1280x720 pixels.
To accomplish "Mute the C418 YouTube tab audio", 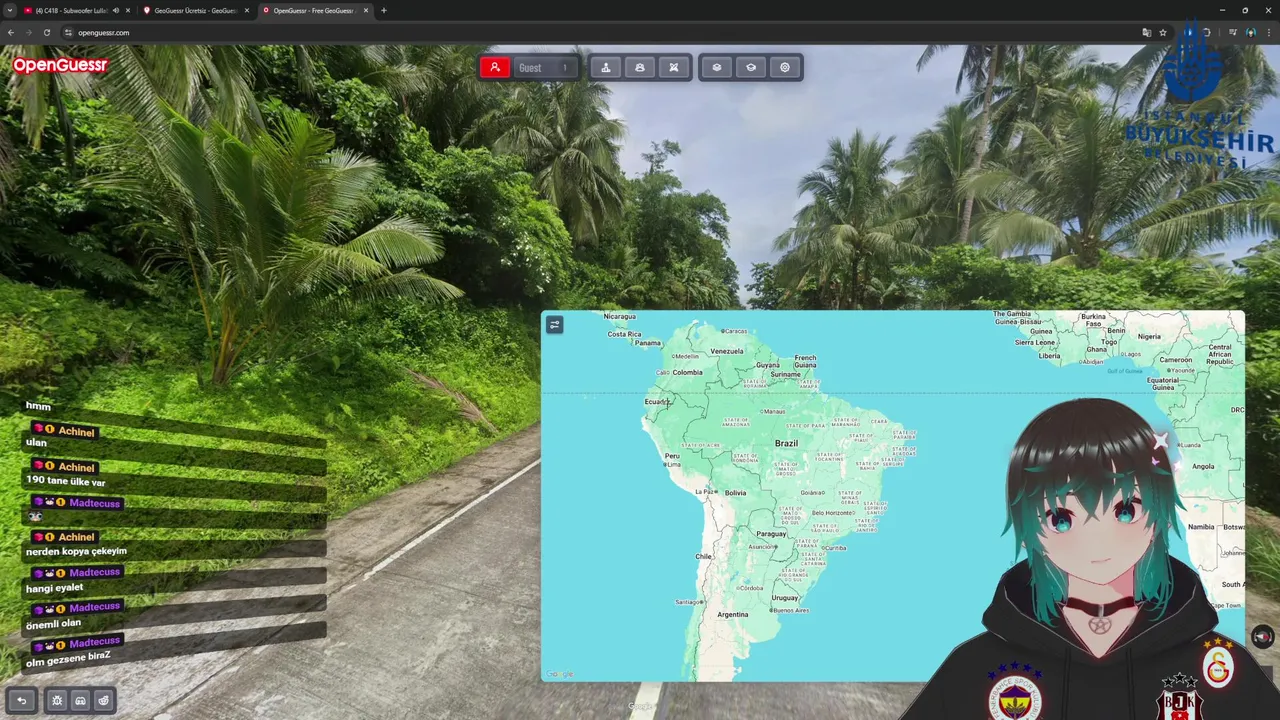I will point(116,10).
